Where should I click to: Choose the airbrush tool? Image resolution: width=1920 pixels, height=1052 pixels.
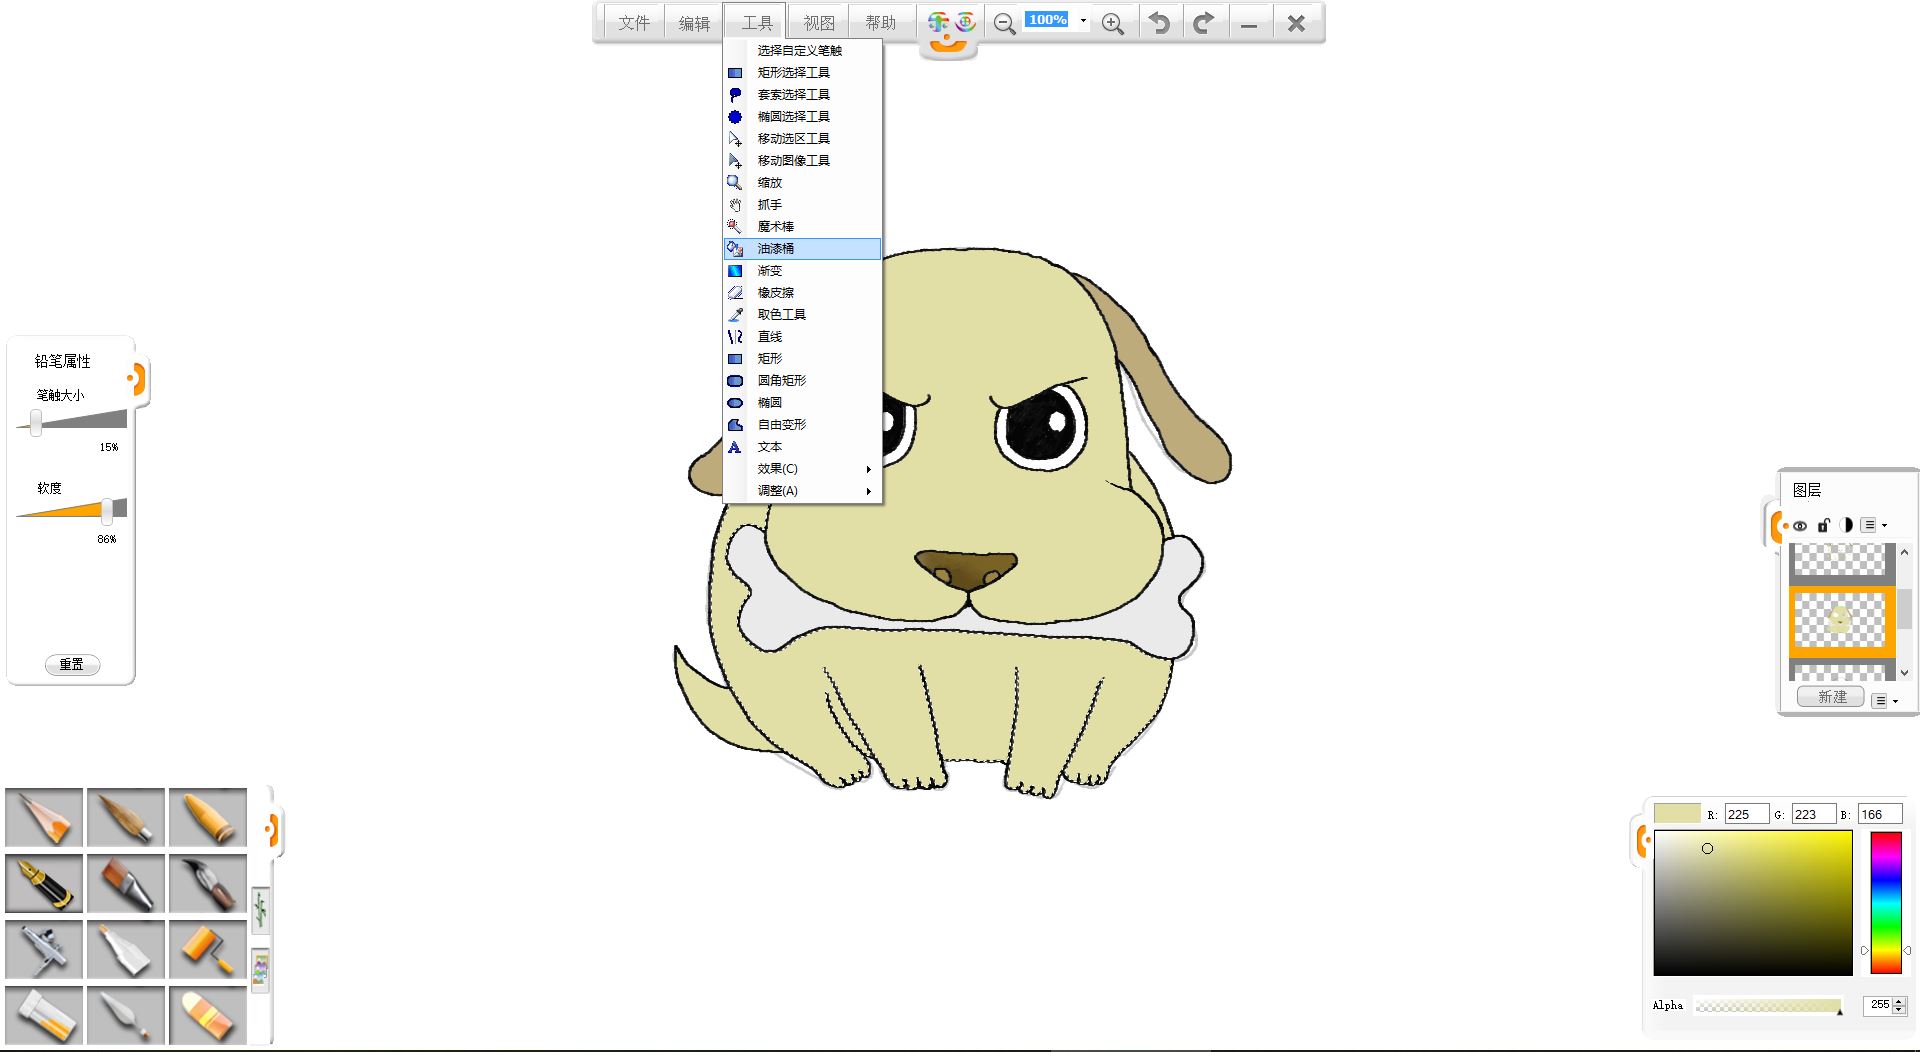(x=44, y=949)
